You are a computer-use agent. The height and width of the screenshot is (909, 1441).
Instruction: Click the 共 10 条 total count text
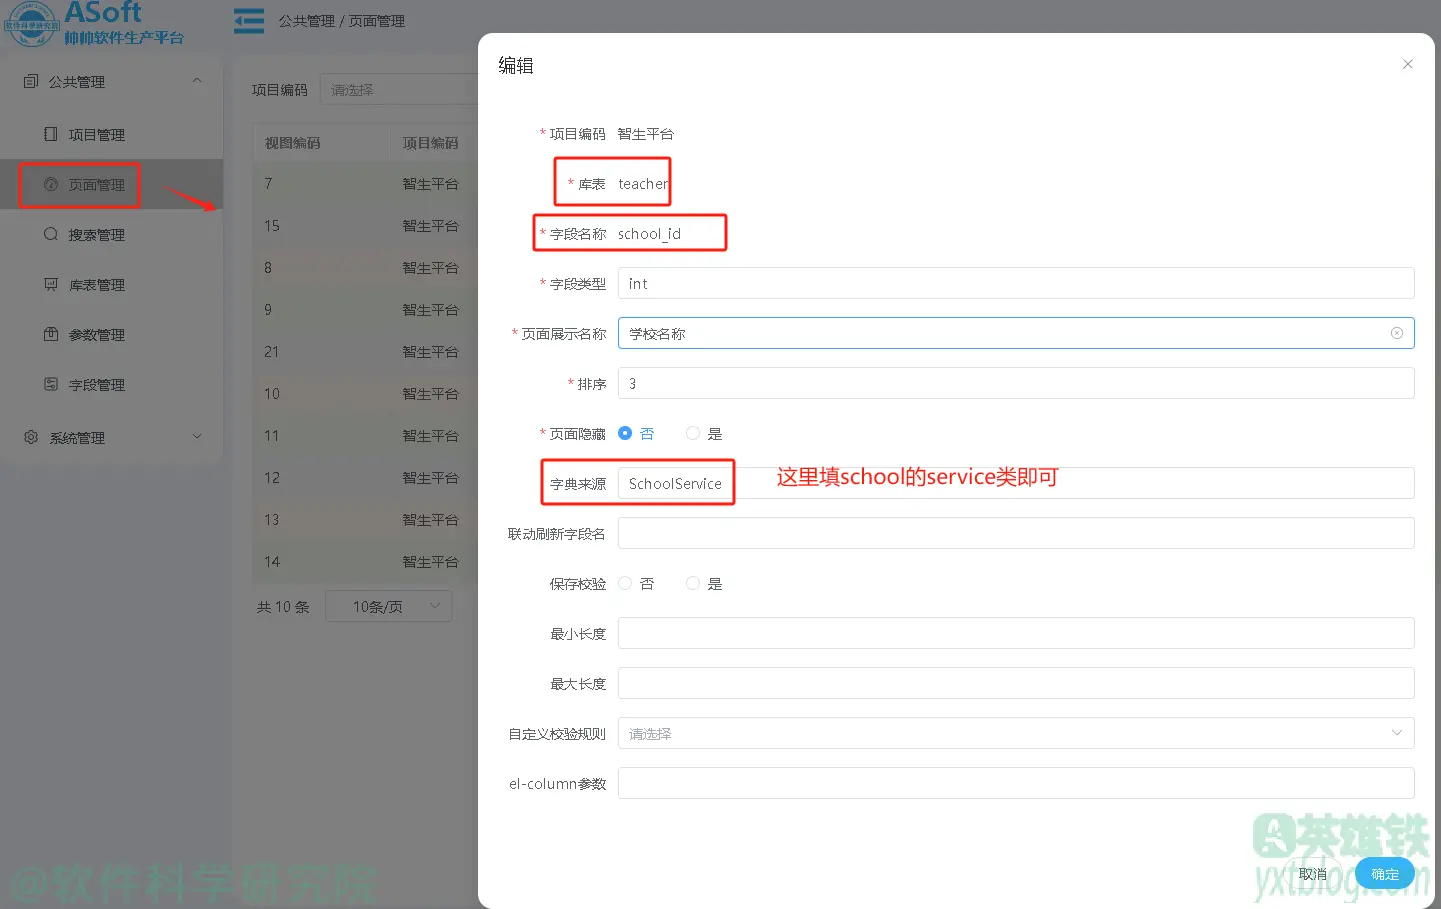(x=283, y=606)
